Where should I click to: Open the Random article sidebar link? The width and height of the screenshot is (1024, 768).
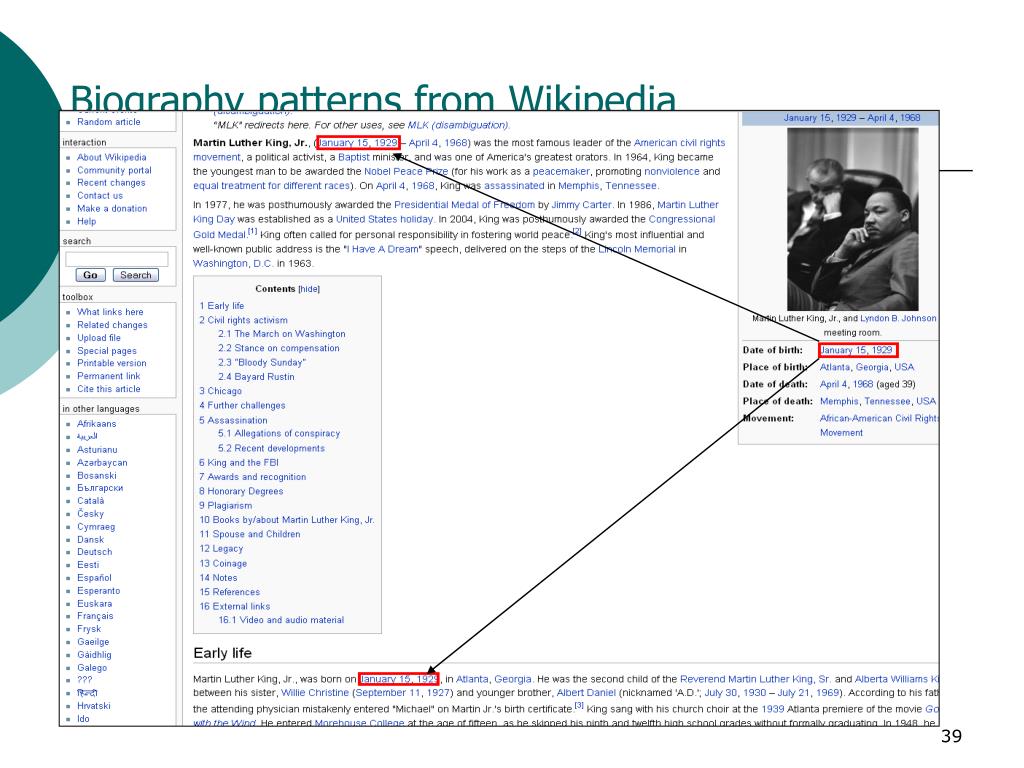coord(108,122)
